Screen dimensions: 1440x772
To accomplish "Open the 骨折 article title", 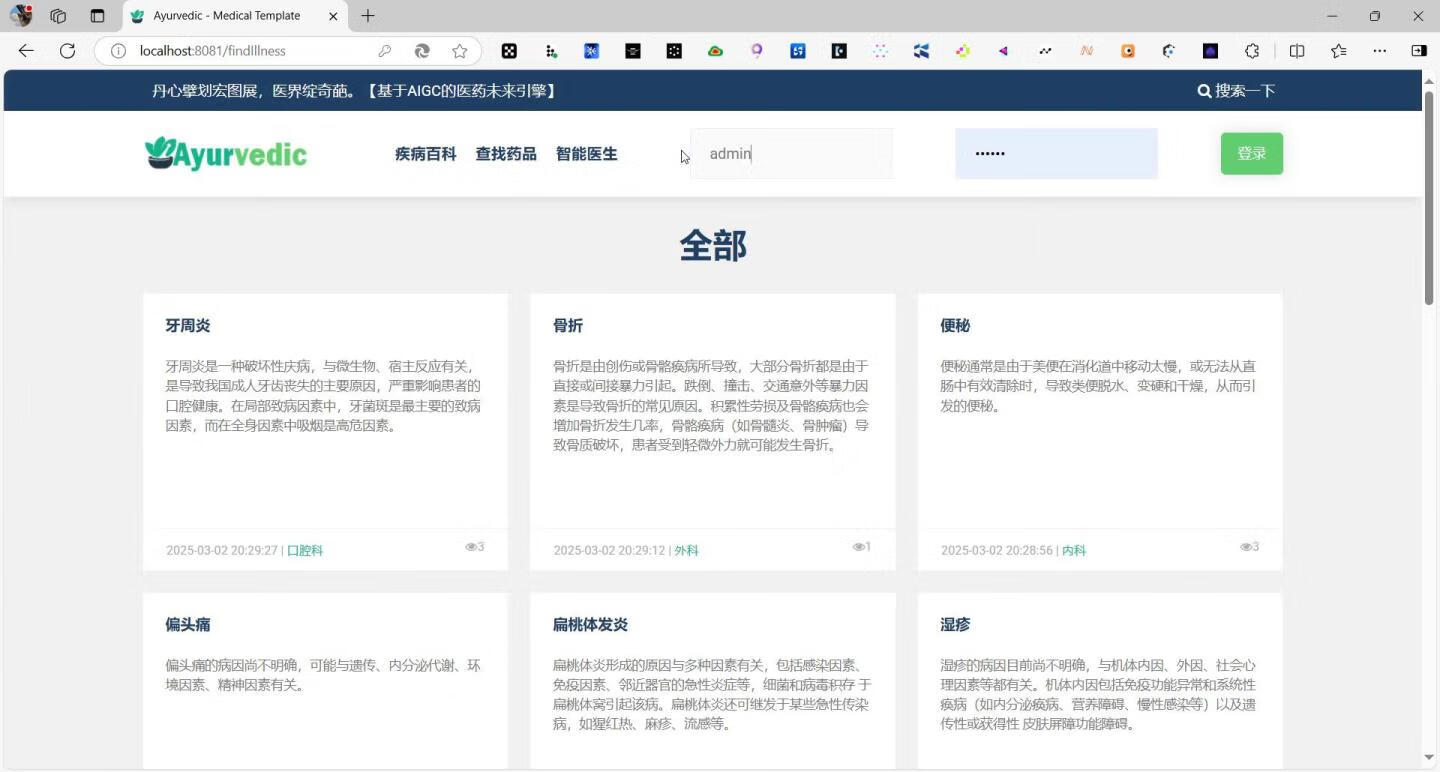I will click(x=568, y=326).
